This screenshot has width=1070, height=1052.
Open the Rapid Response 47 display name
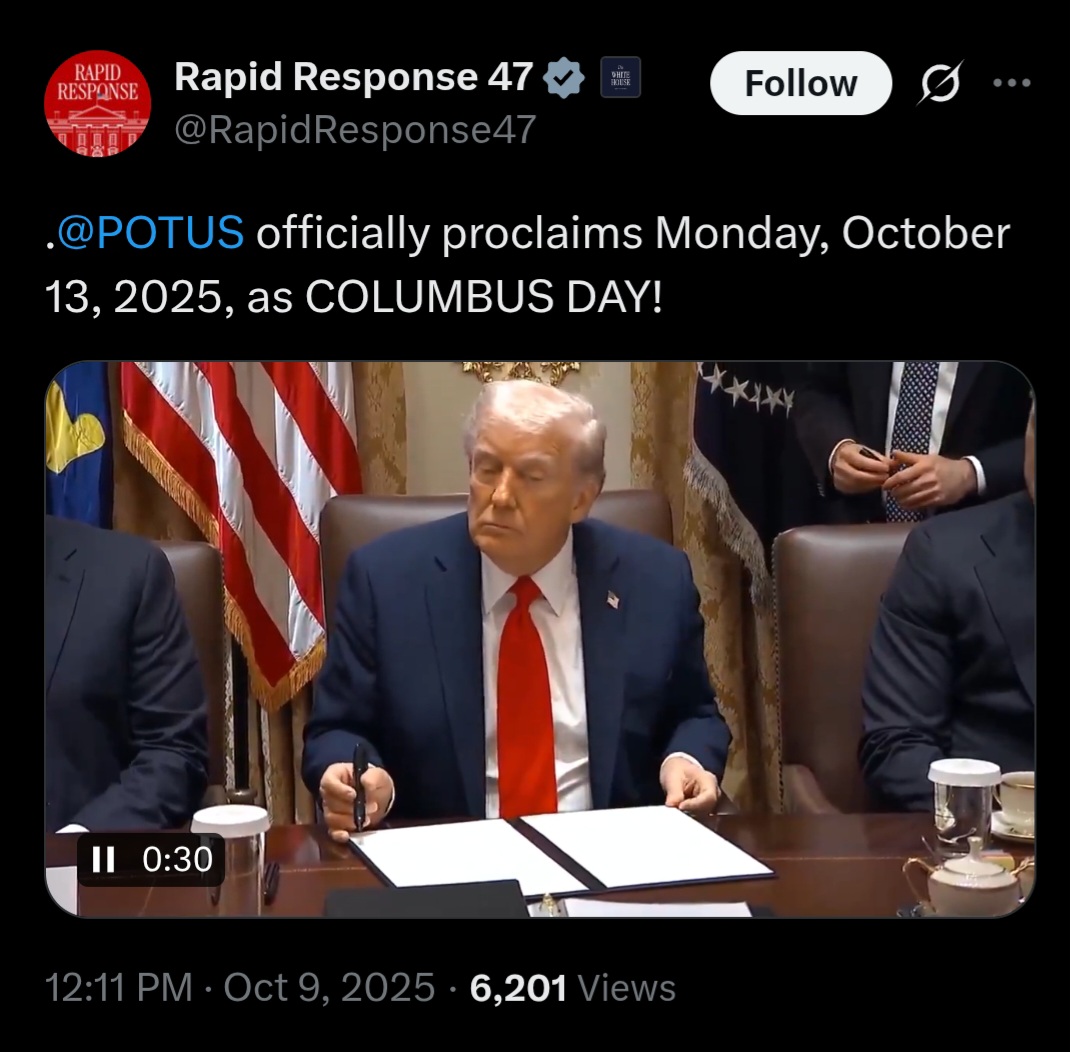353,76
